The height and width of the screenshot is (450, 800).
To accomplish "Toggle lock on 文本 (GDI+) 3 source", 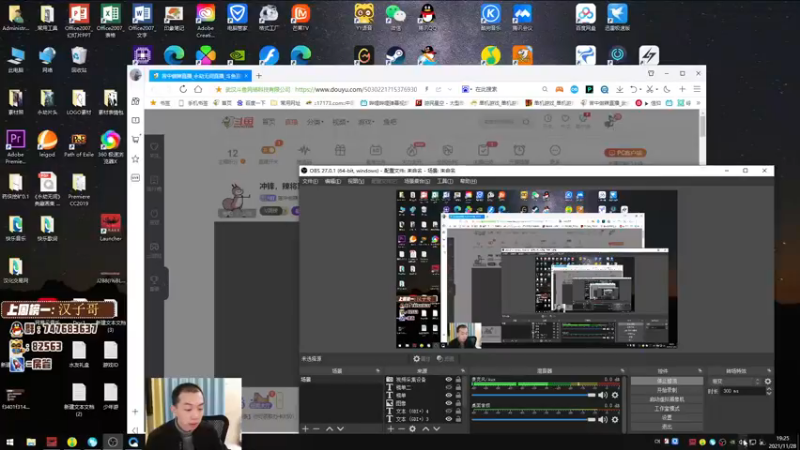I will pyautogui.click(x=458, y=419).
